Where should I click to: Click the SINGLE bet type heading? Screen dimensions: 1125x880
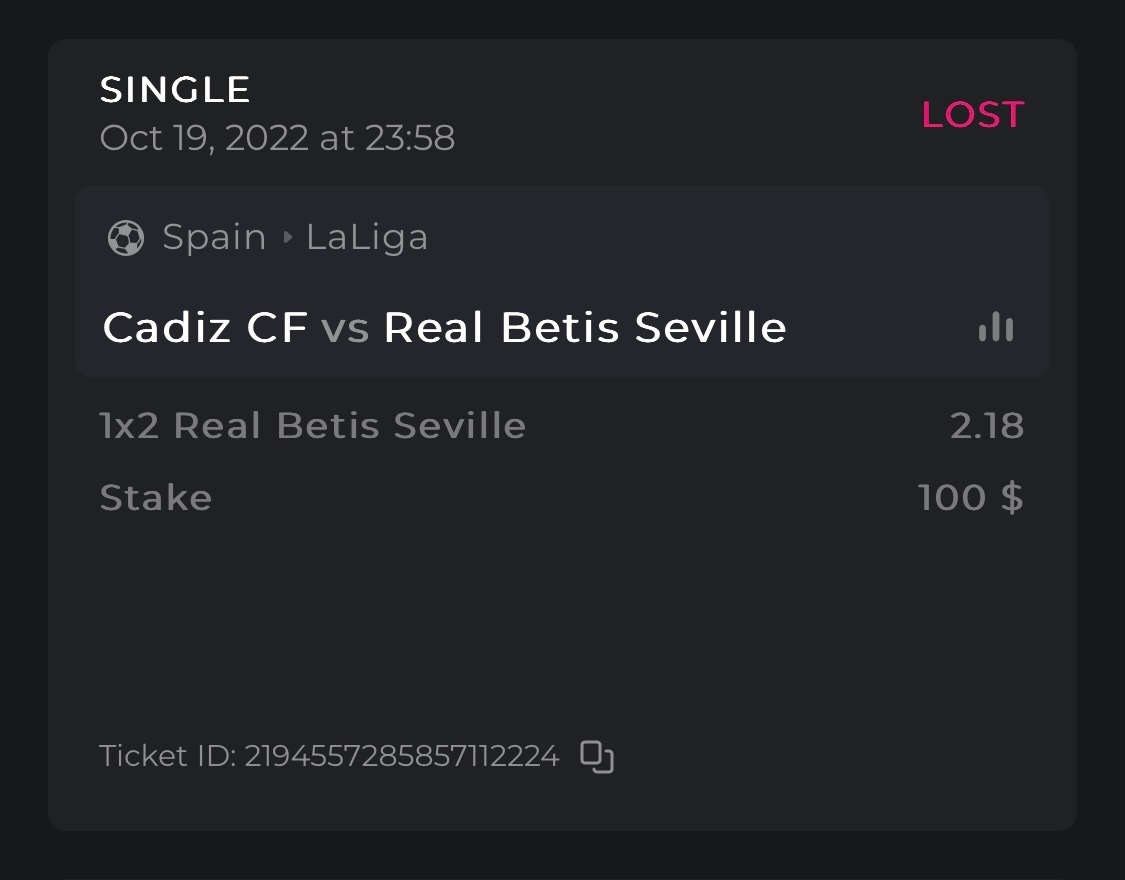175,90
